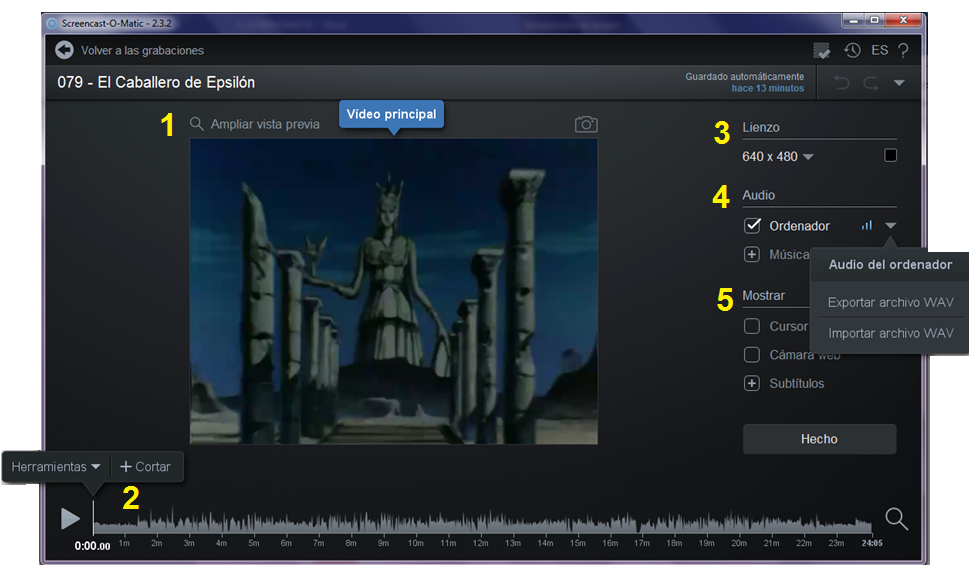The width and height of the screenshot is (975, 569).
Task: Undo the last edit
Action: [842, 82]
